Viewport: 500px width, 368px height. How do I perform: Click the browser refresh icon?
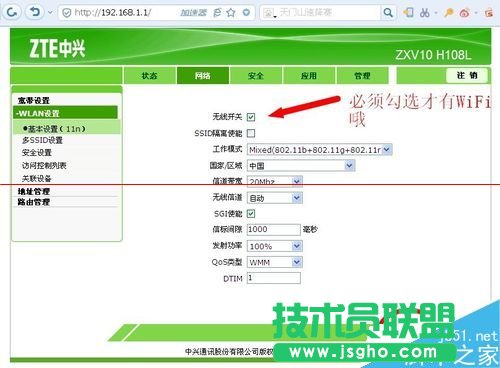click(12, 12)
